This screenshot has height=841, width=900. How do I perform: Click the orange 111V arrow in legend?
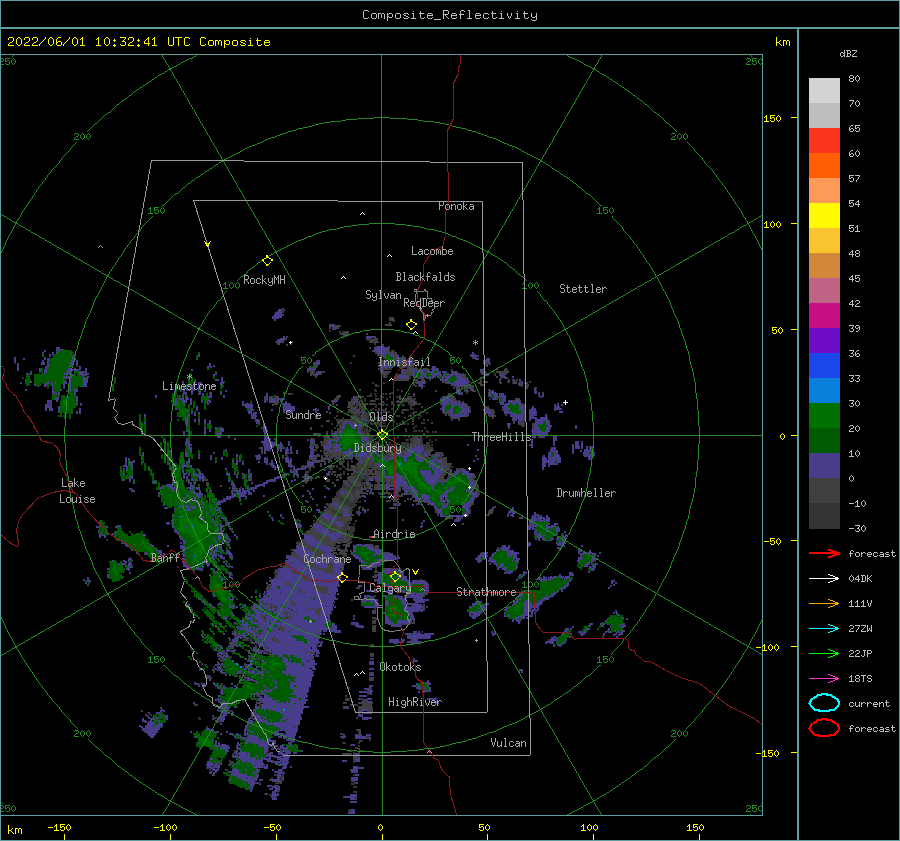point(824,603)
